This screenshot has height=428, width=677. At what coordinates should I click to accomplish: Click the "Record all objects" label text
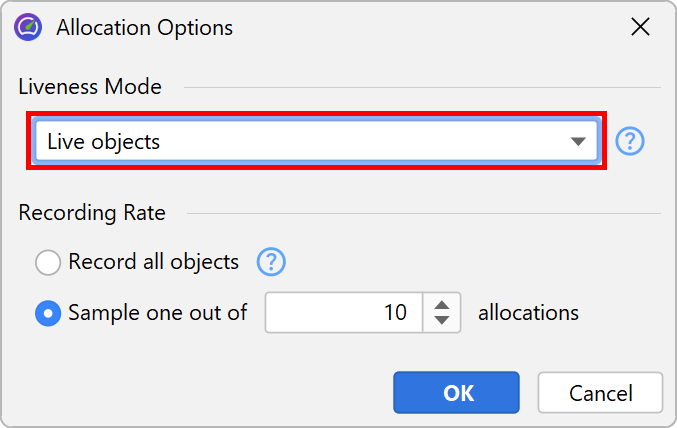click(x=153, y=262)
